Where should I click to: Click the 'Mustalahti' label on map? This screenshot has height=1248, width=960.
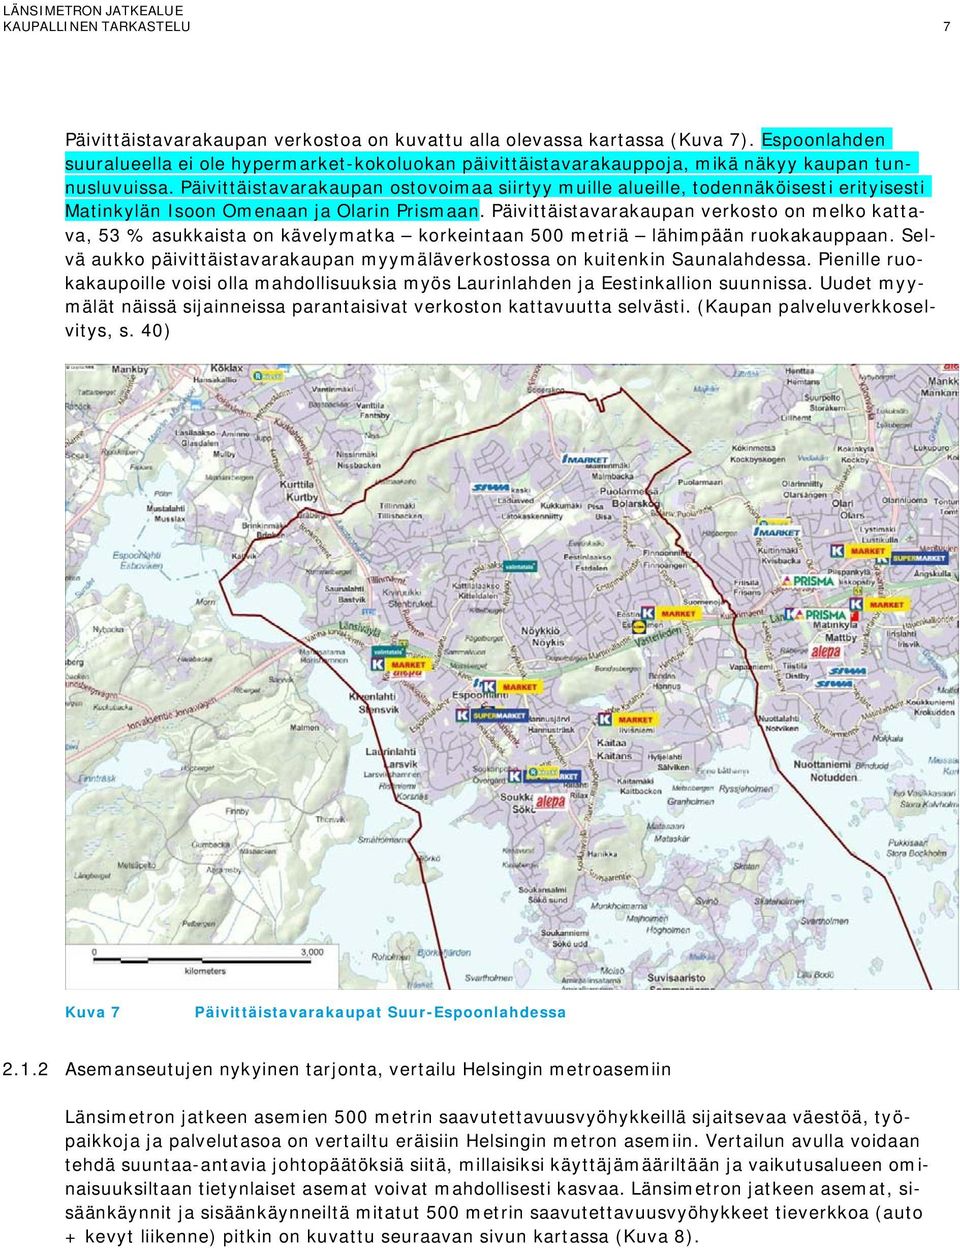click(167, 508)
